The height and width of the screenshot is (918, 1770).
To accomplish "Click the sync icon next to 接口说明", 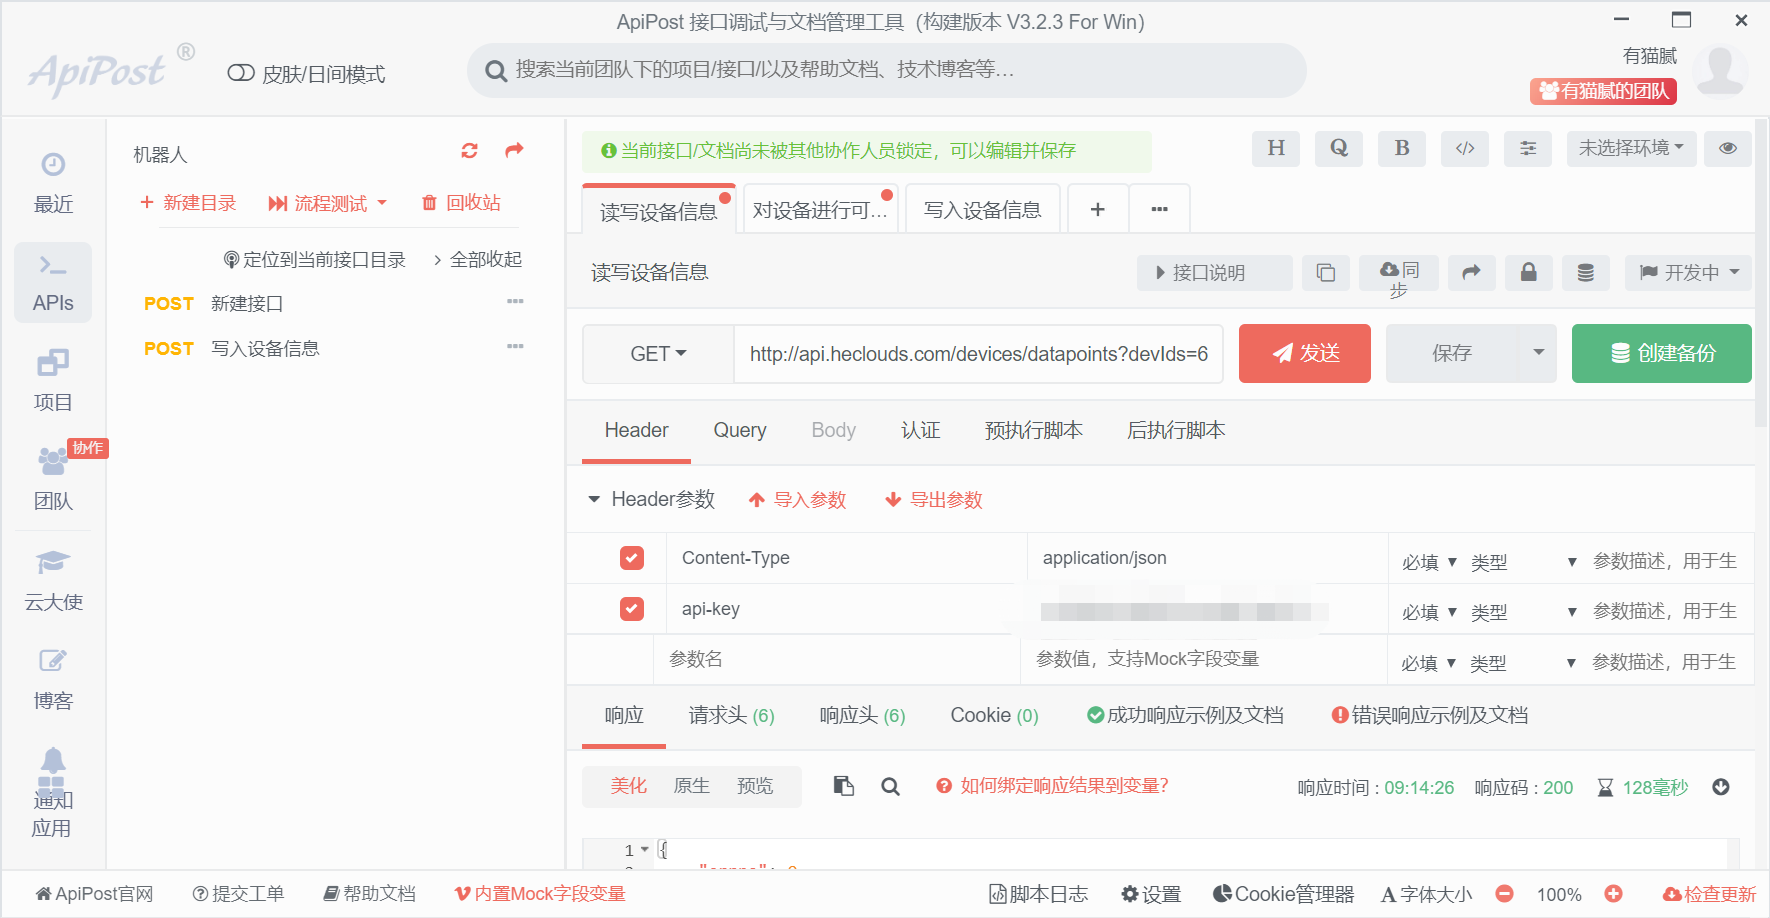I will 1397,272.
